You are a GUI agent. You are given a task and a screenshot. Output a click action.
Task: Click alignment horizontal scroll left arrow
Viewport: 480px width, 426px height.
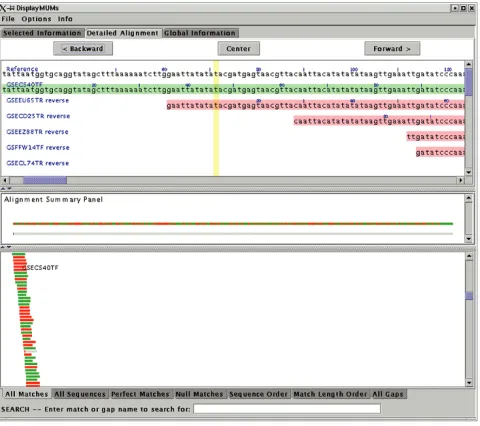(5, 180)
